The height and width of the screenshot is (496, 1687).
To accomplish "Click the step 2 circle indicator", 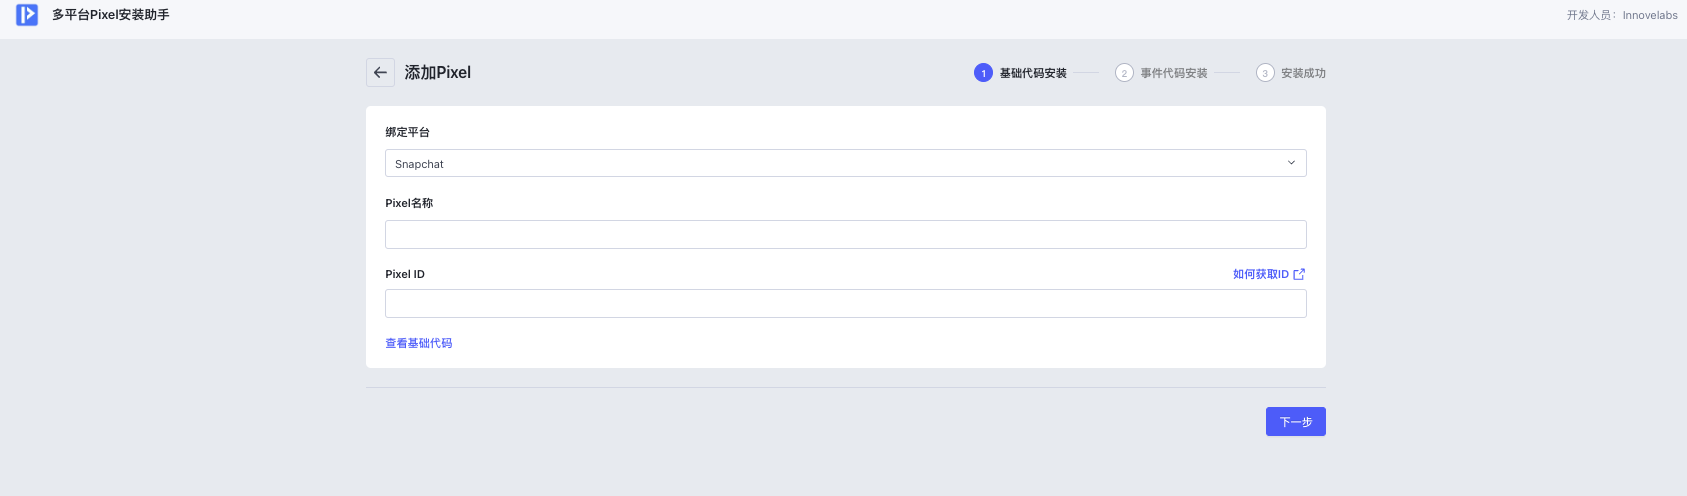I will point(1124,73).
